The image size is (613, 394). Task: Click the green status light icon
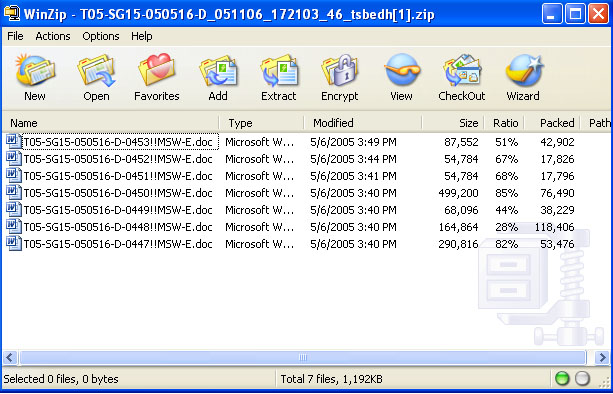click(x=563, y=378)
